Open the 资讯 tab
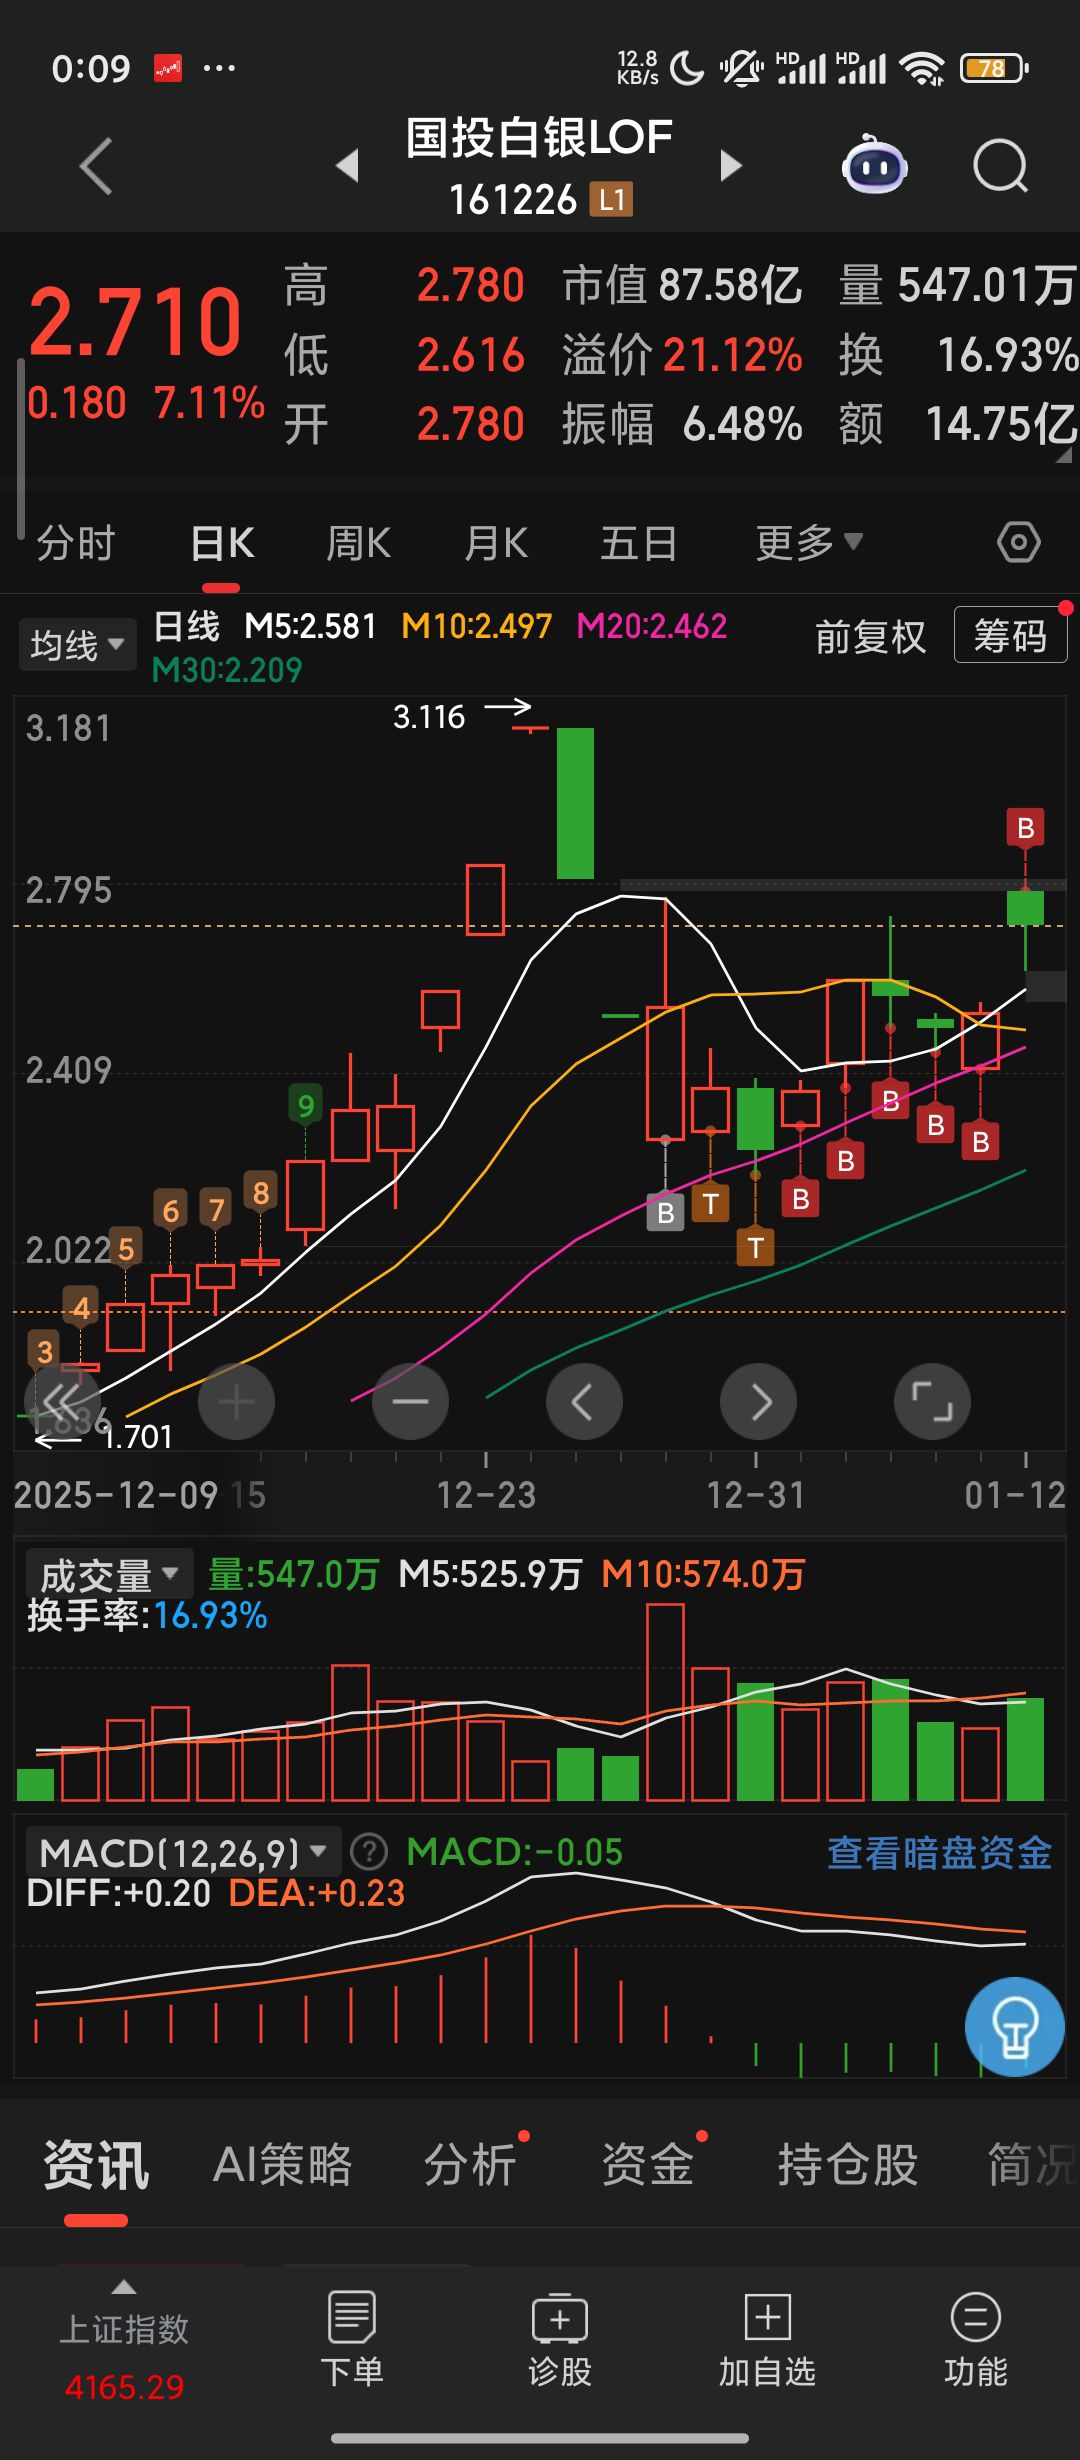Image resolution: width=1080 pixels, height=2460 pixels. point(96,2166)
